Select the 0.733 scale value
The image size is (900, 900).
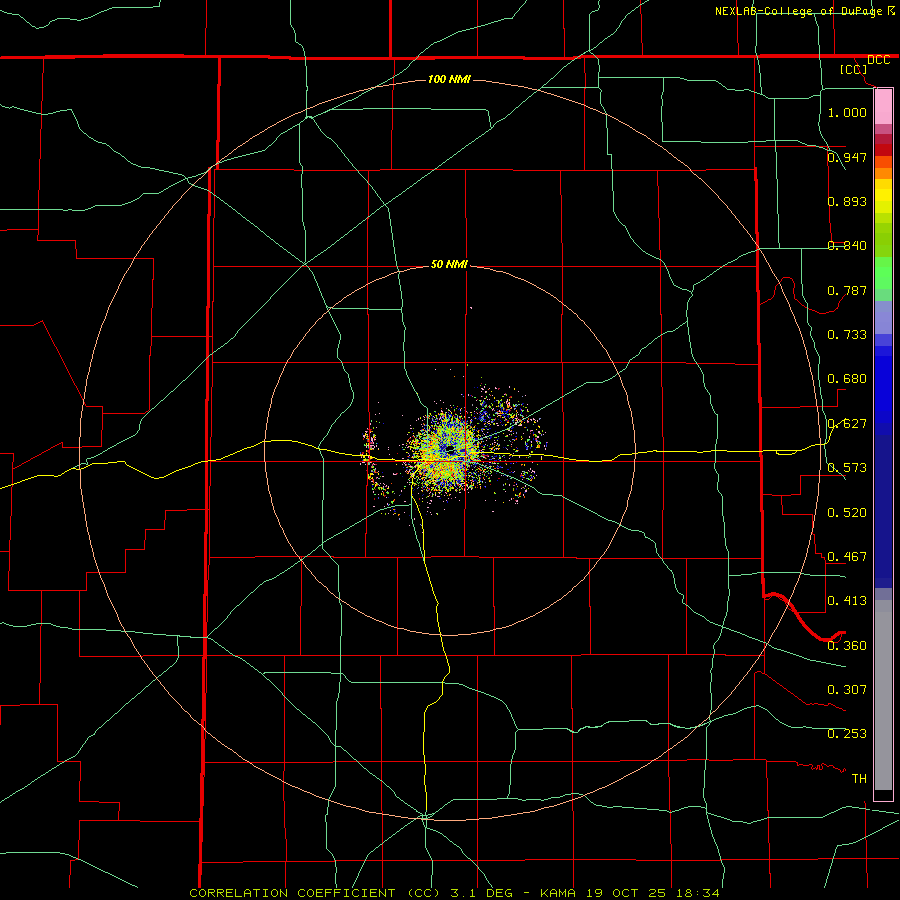click(847, 335)
